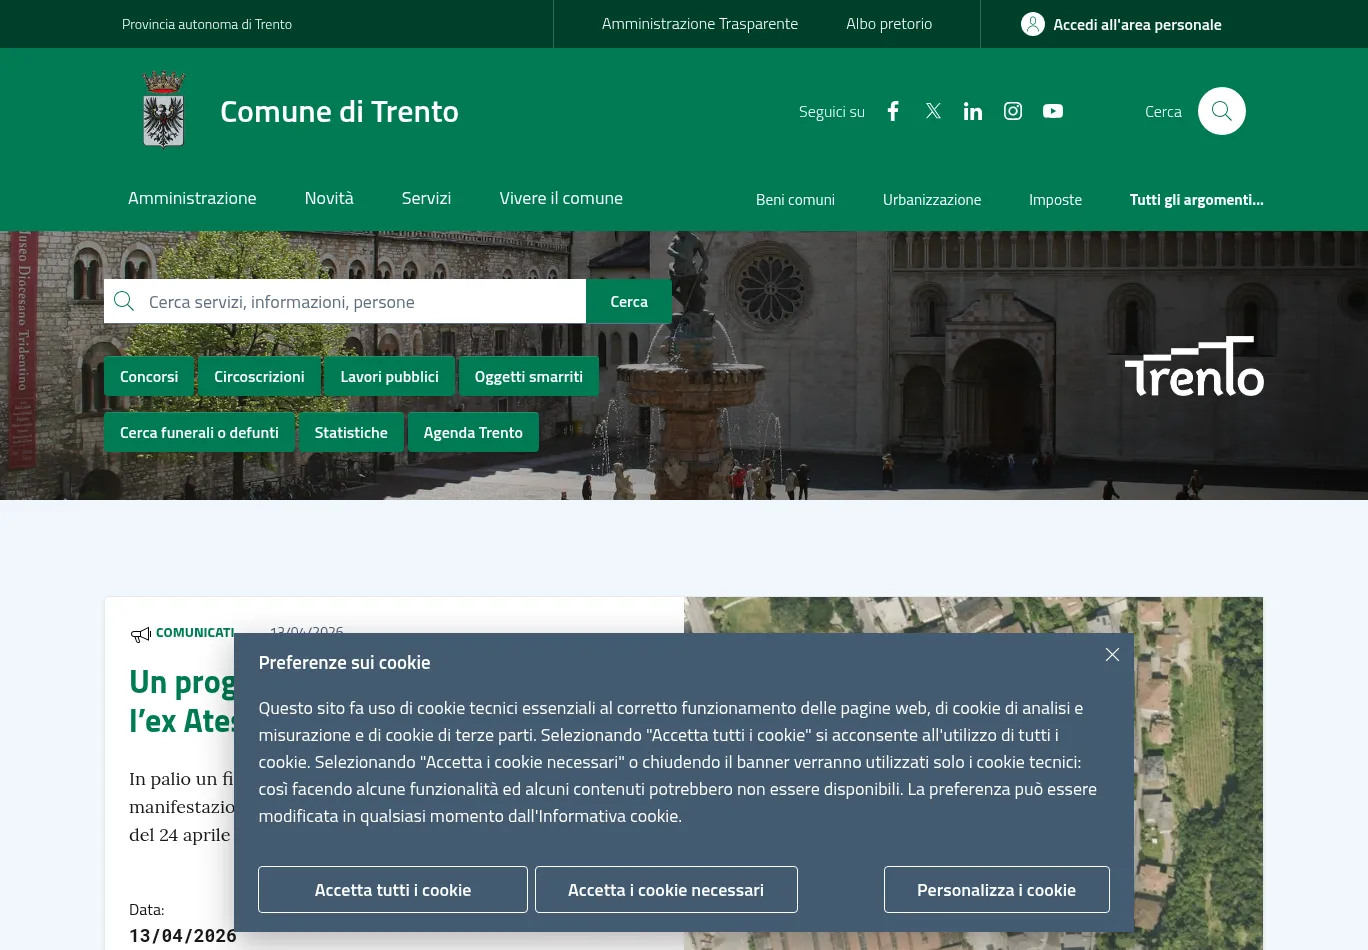
Task: Click the round search magnifier icon in header
Action: tap(1221, 111)
